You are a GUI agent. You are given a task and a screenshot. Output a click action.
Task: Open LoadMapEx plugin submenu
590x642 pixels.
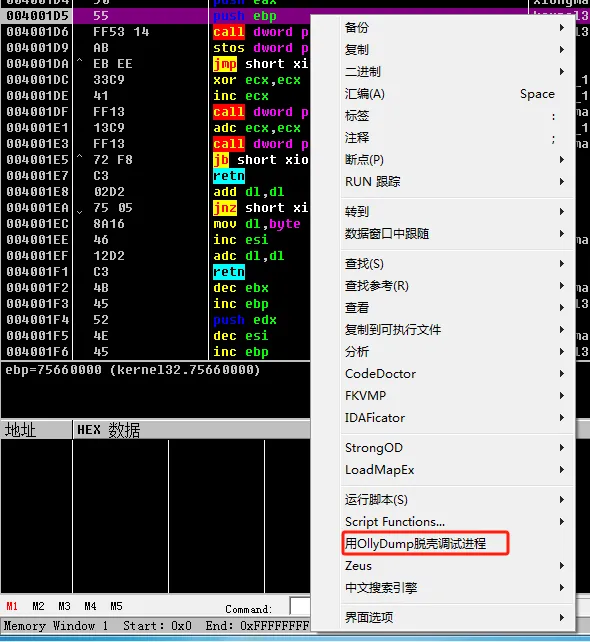pos(455,470)
